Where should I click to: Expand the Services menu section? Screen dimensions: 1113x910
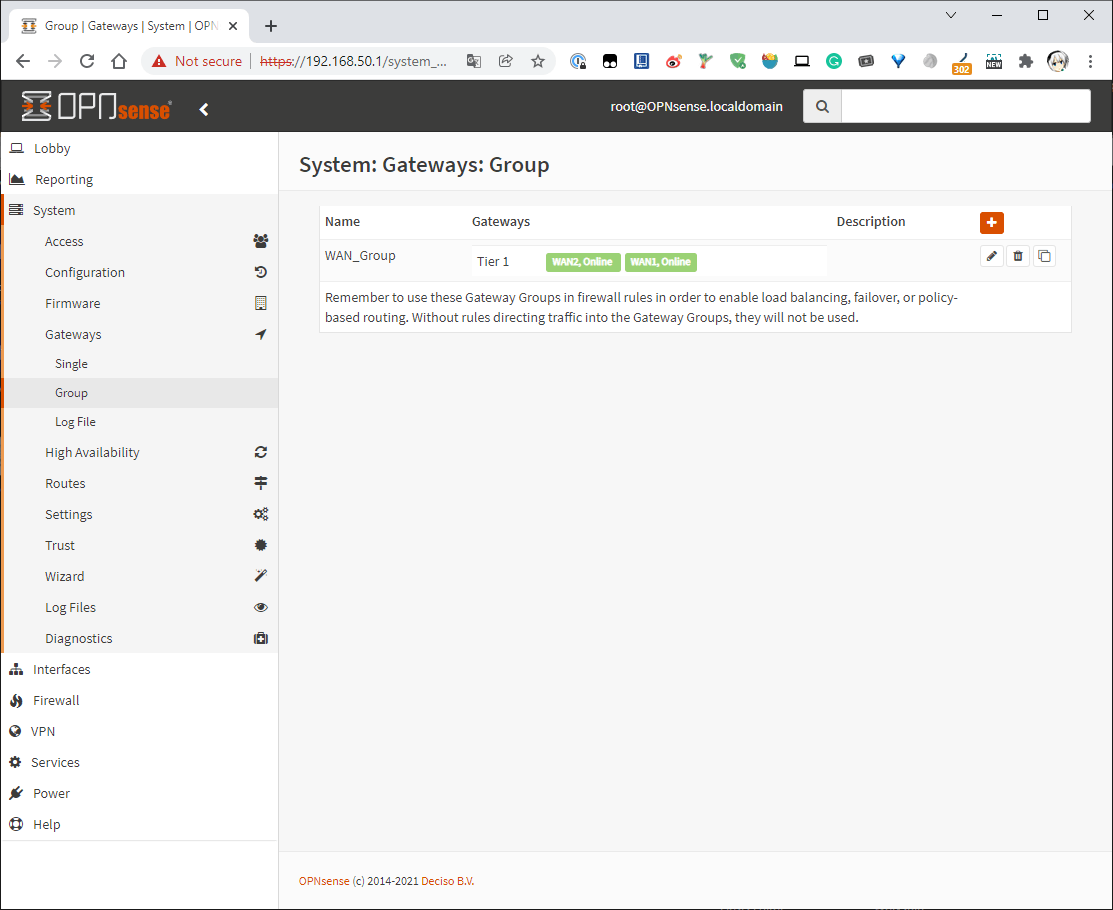[55, 762]
